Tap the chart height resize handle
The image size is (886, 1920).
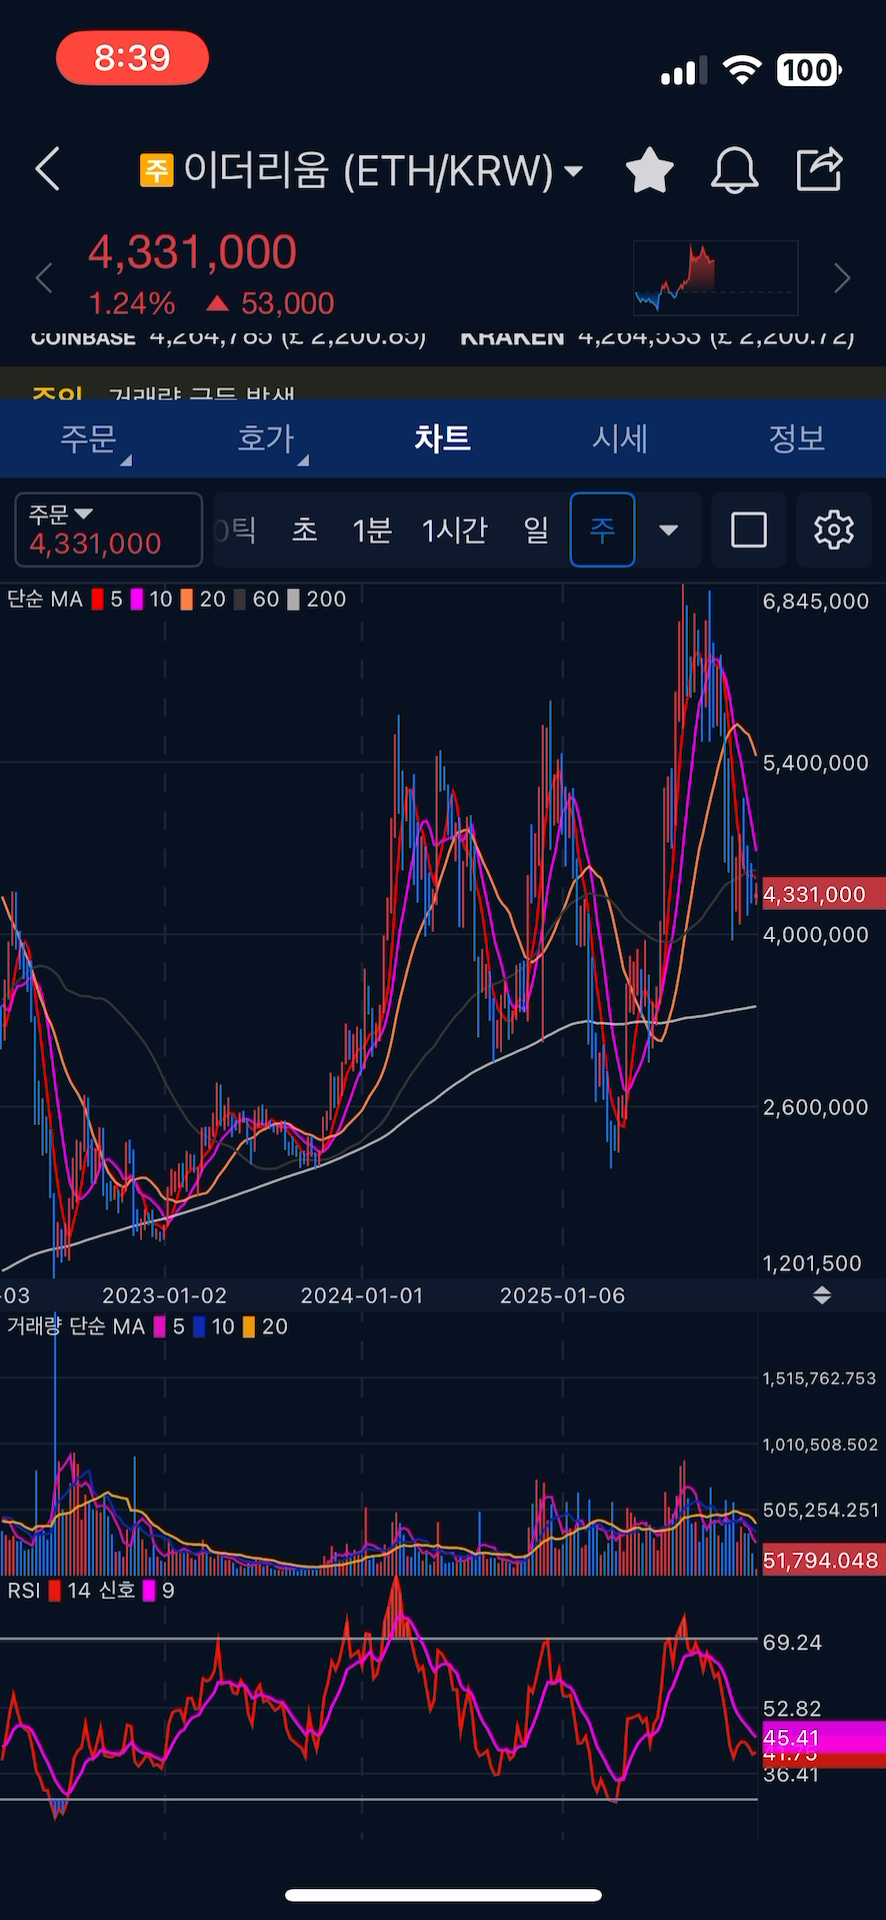pos(822,1295)
